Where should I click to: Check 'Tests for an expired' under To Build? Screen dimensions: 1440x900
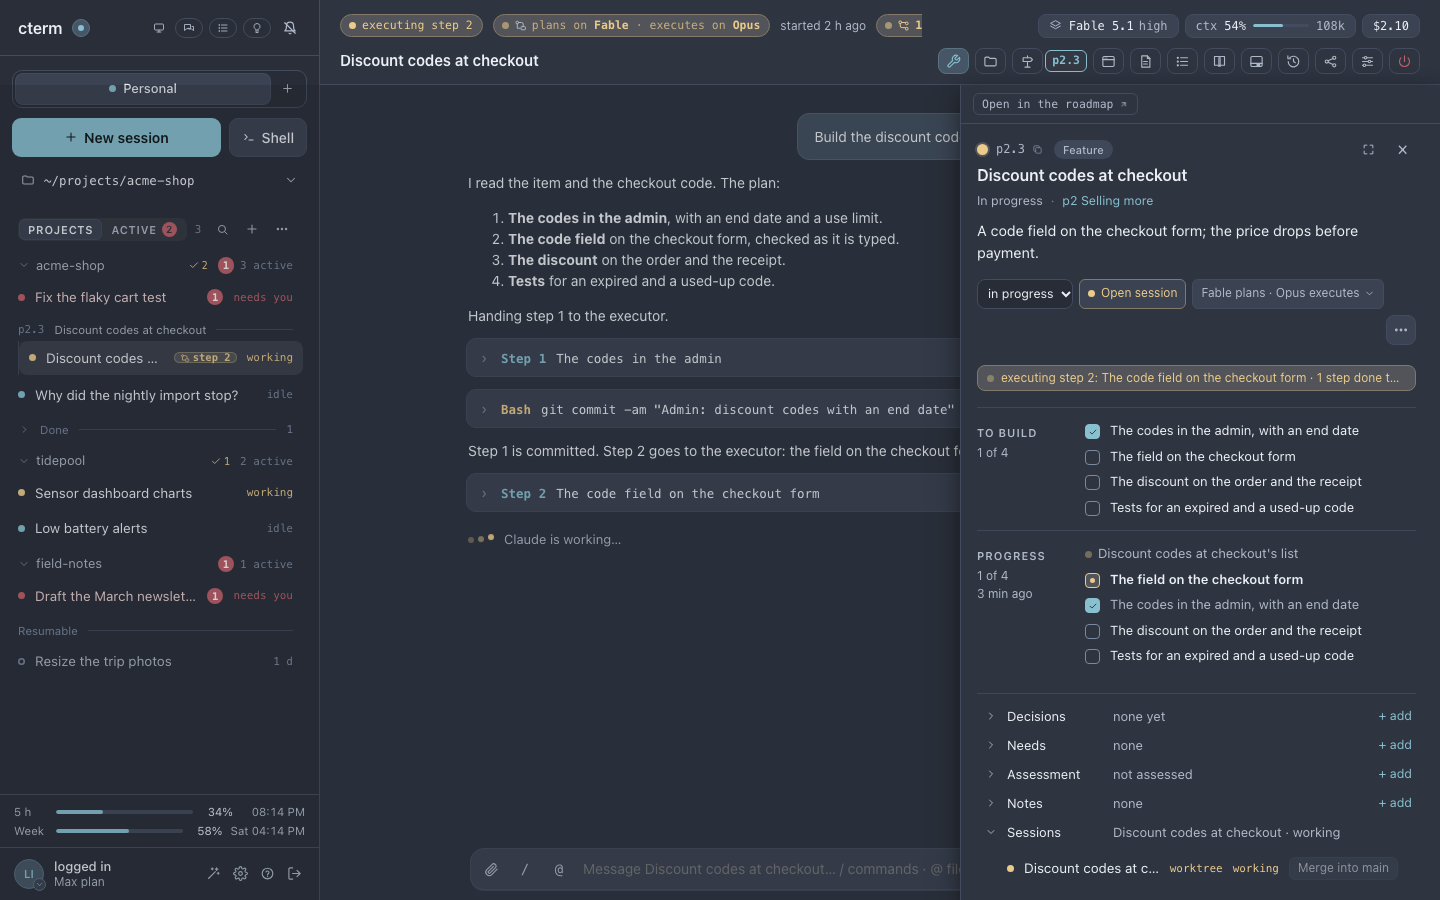[1092, 508]
